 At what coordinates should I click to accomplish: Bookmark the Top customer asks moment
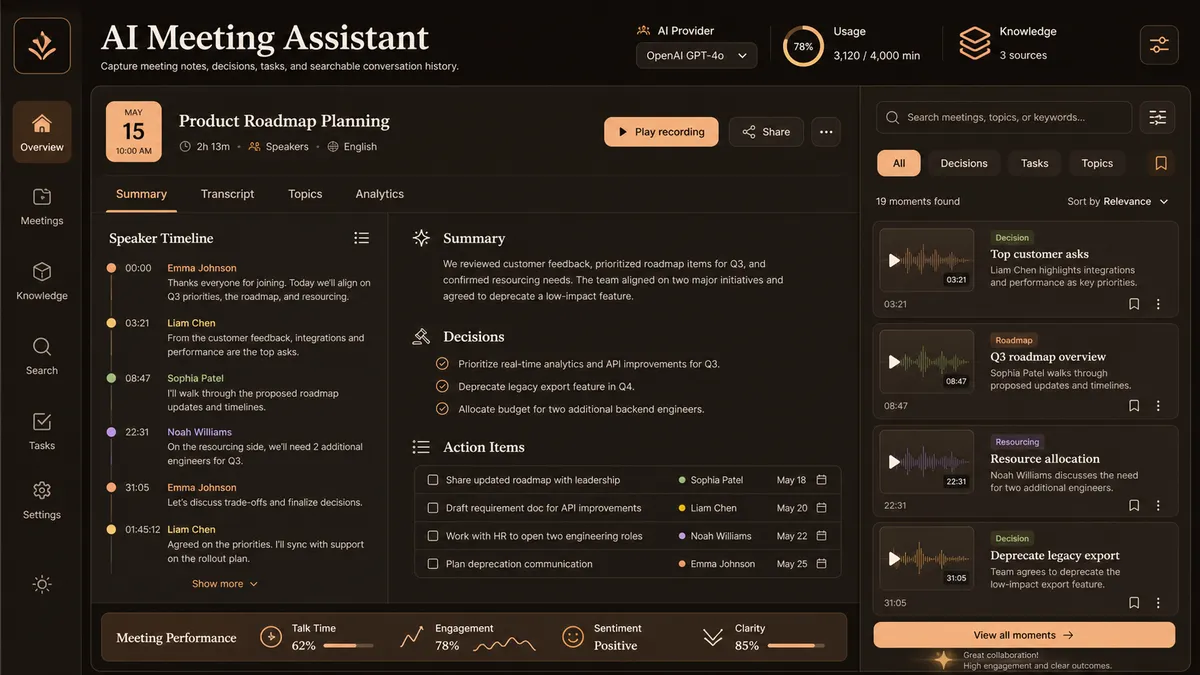(1134, 304)
